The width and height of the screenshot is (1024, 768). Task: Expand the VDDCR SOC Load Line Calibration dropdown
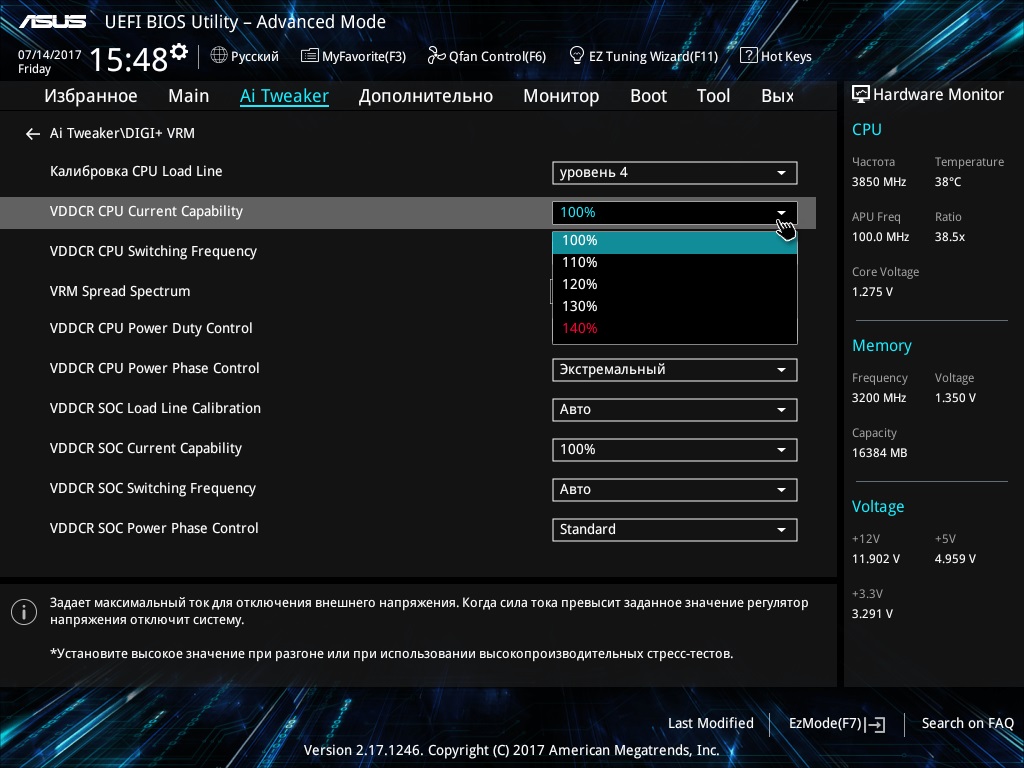675,409
